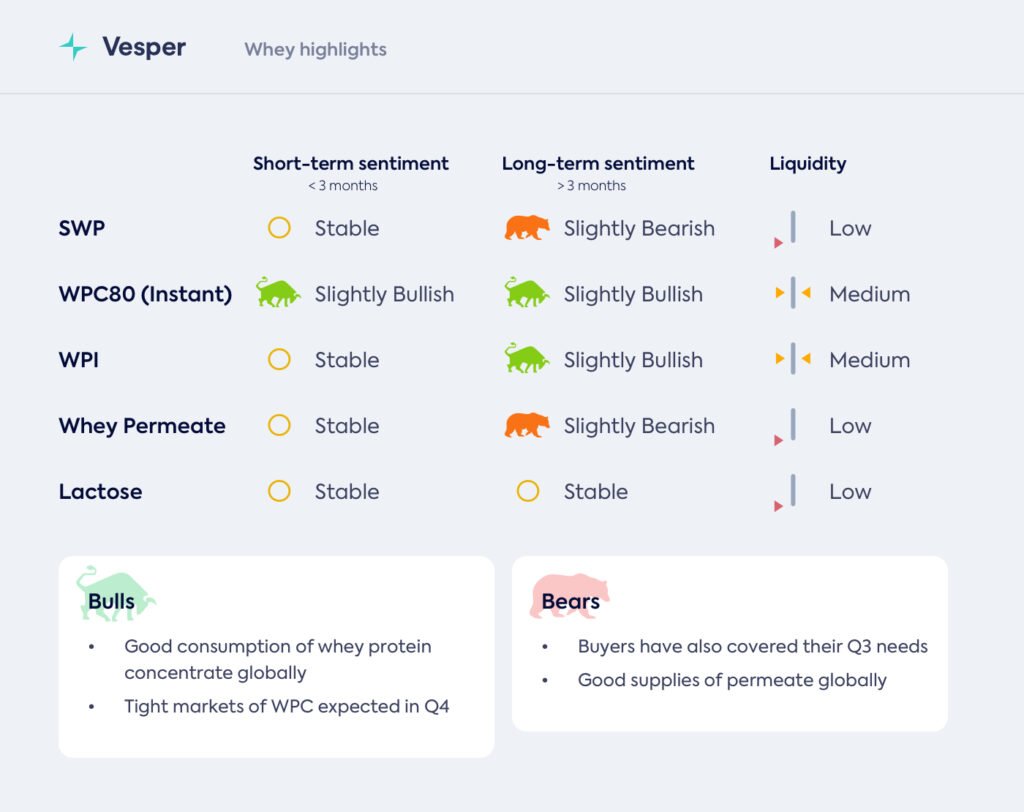Select the SWP short-term Stable circle
The height and width of the screenshot is (812, 1024).
[x=279, y=228]
